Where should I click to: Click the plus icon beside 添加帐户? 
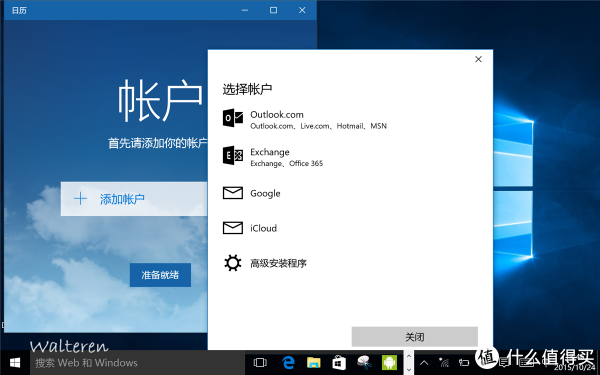click(x=80, y=199)
